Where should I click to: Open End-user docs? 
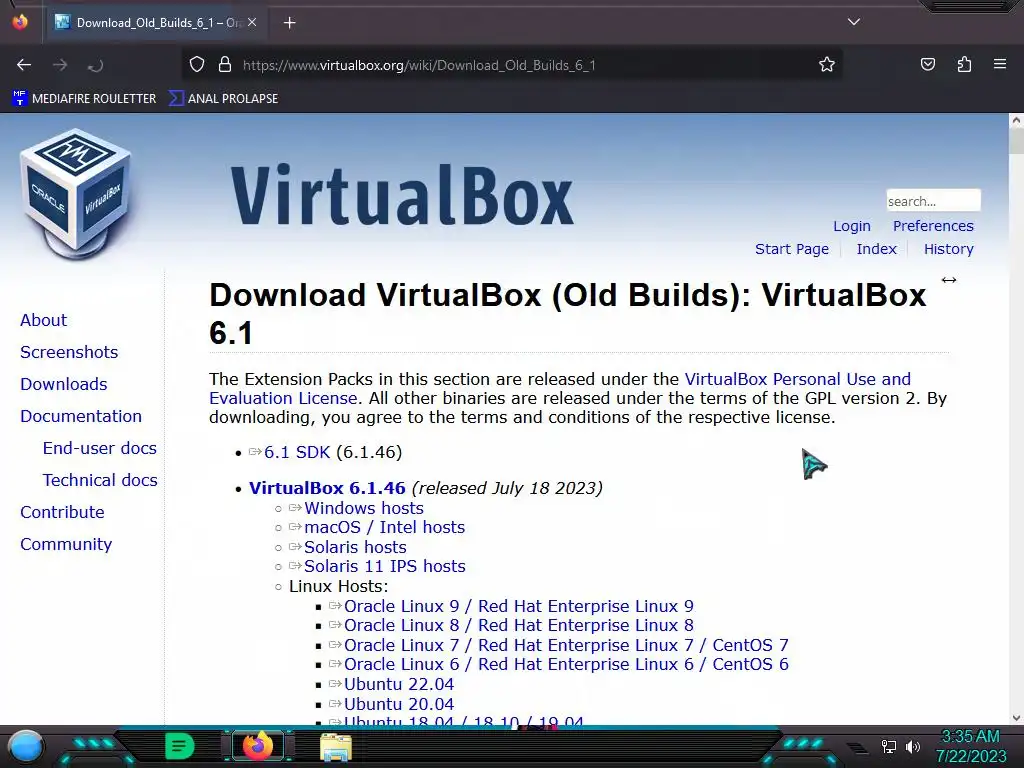(99, 449)
